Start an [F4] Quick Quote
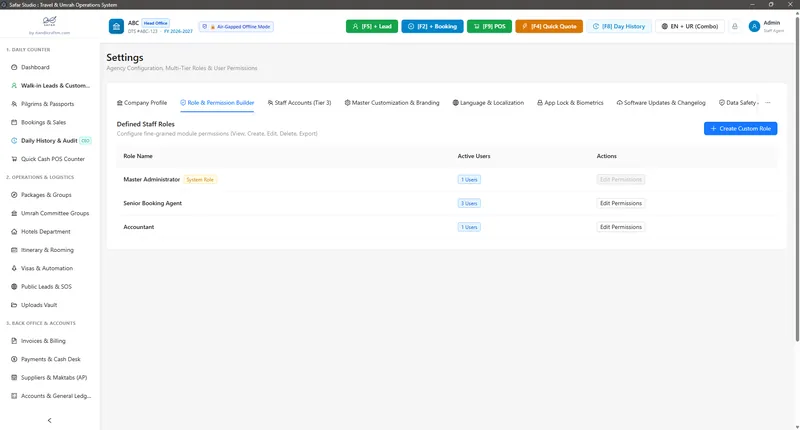800x430 pixels. click(x=549, y=27)
